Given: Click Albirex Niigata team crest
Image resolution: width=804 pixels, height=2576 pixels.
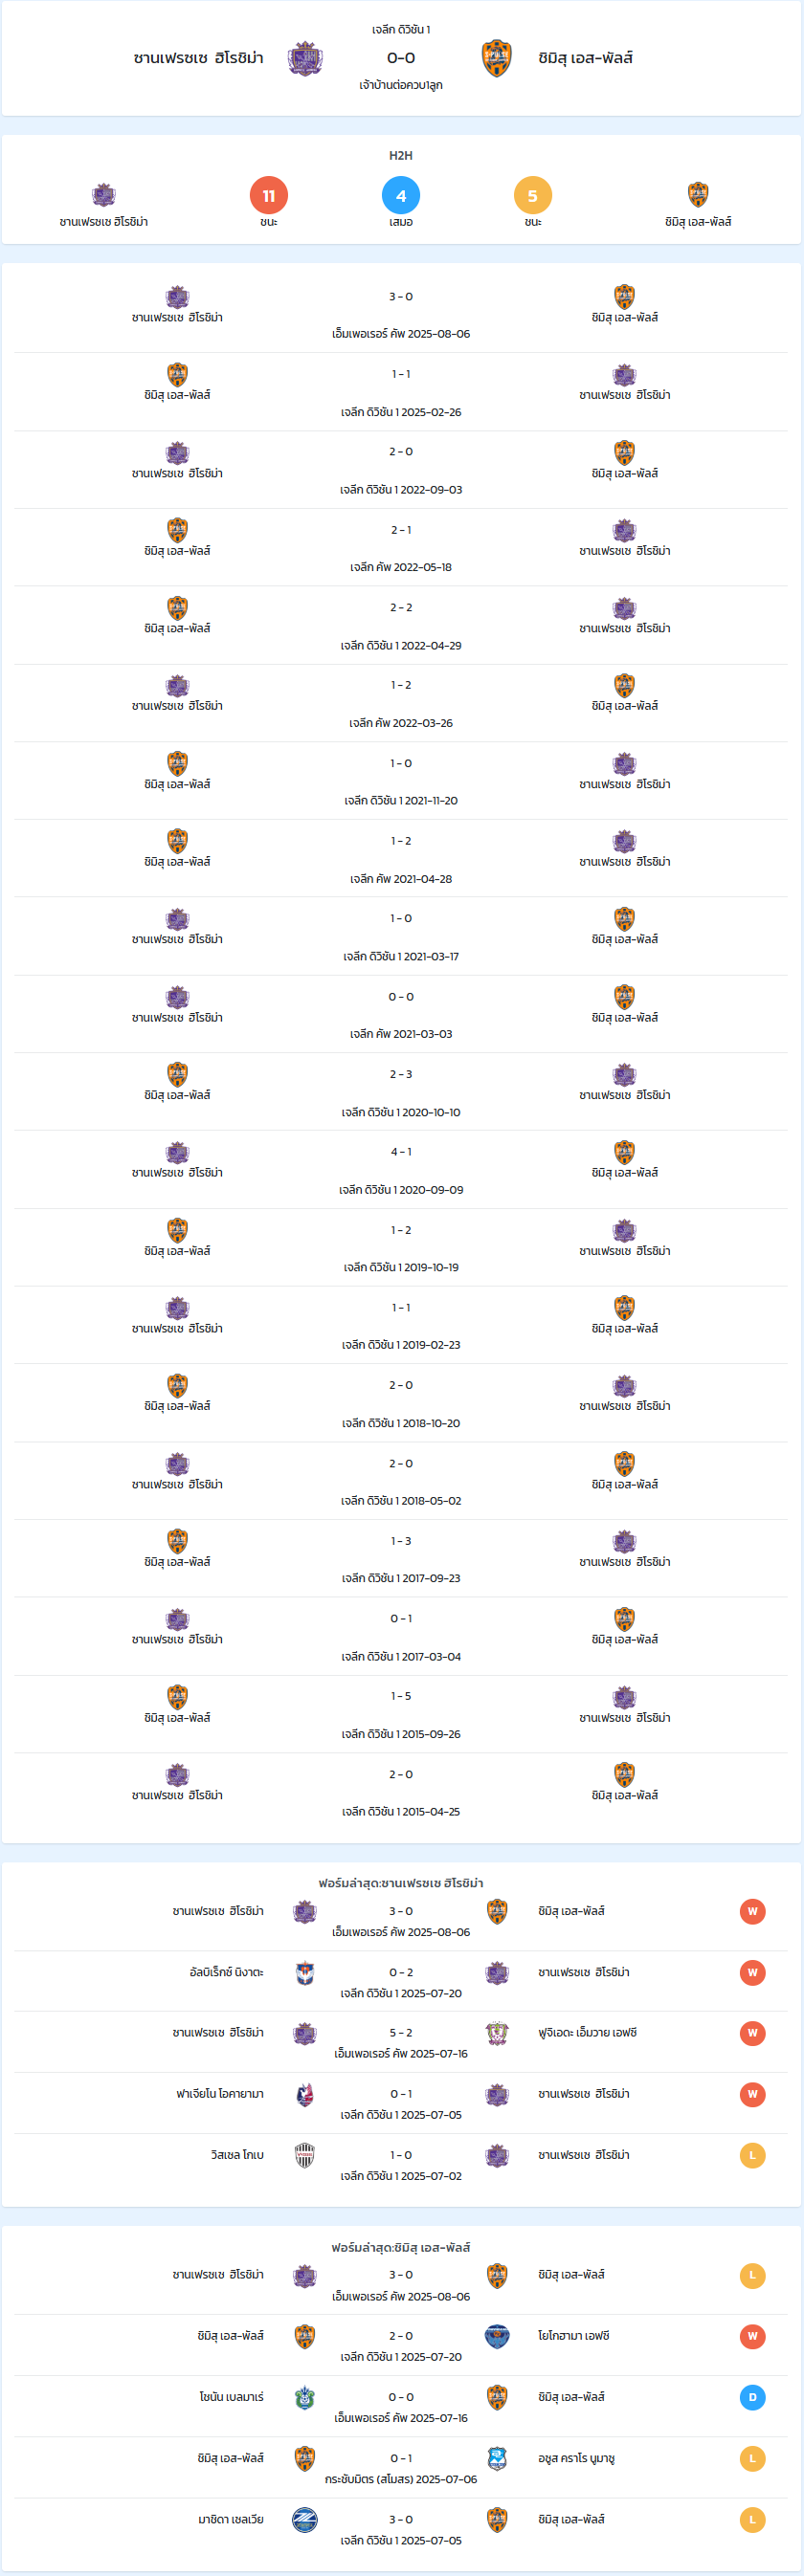Looking at the screenshot, I should point(305,1973).
